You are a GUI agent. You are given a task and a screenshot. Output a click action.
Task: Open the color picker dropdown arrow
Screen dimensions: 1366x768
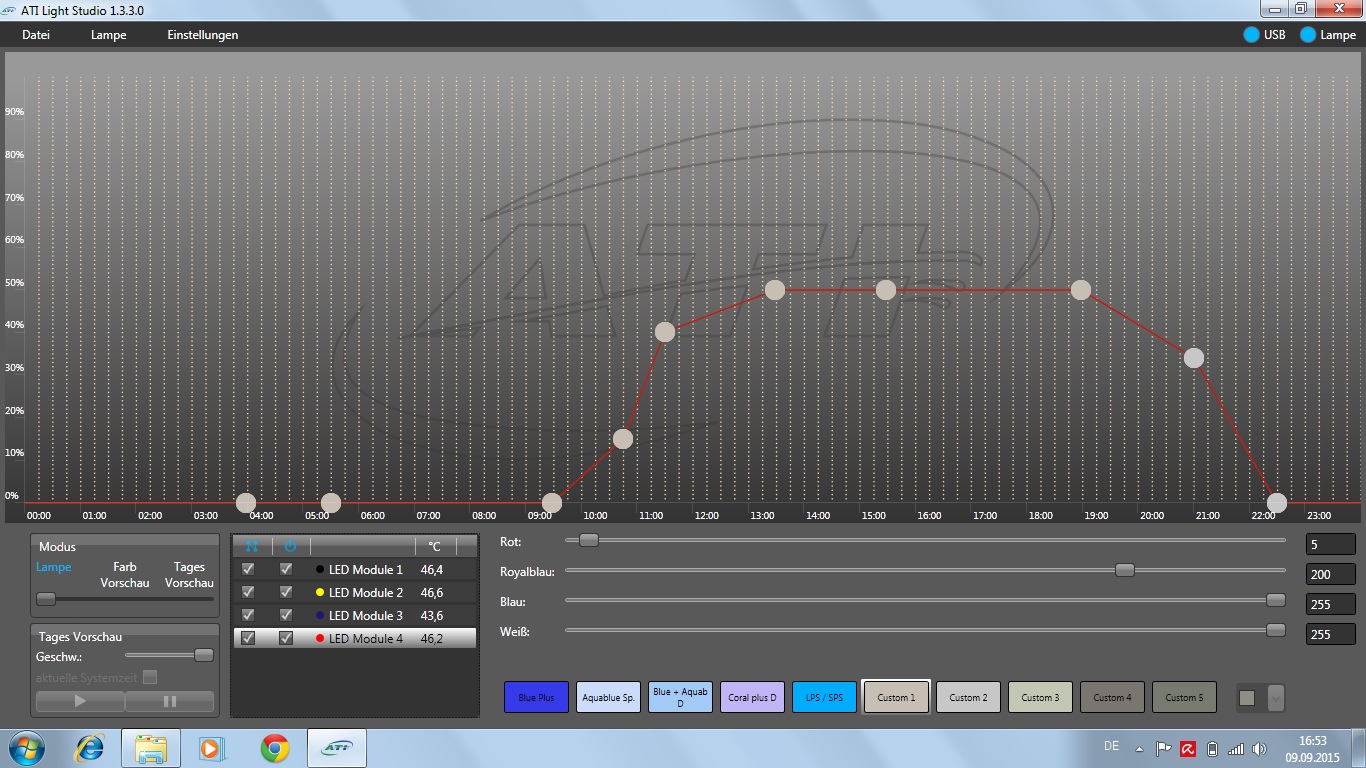click(1275, 698)
